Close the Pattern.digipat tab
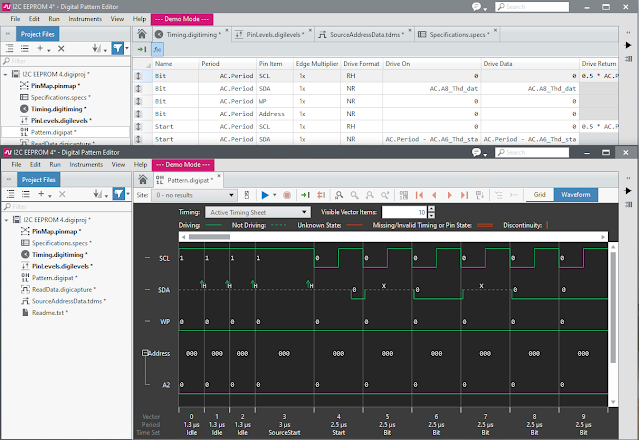The width and height of the screenshot is (639, 440). coord(219,176)
